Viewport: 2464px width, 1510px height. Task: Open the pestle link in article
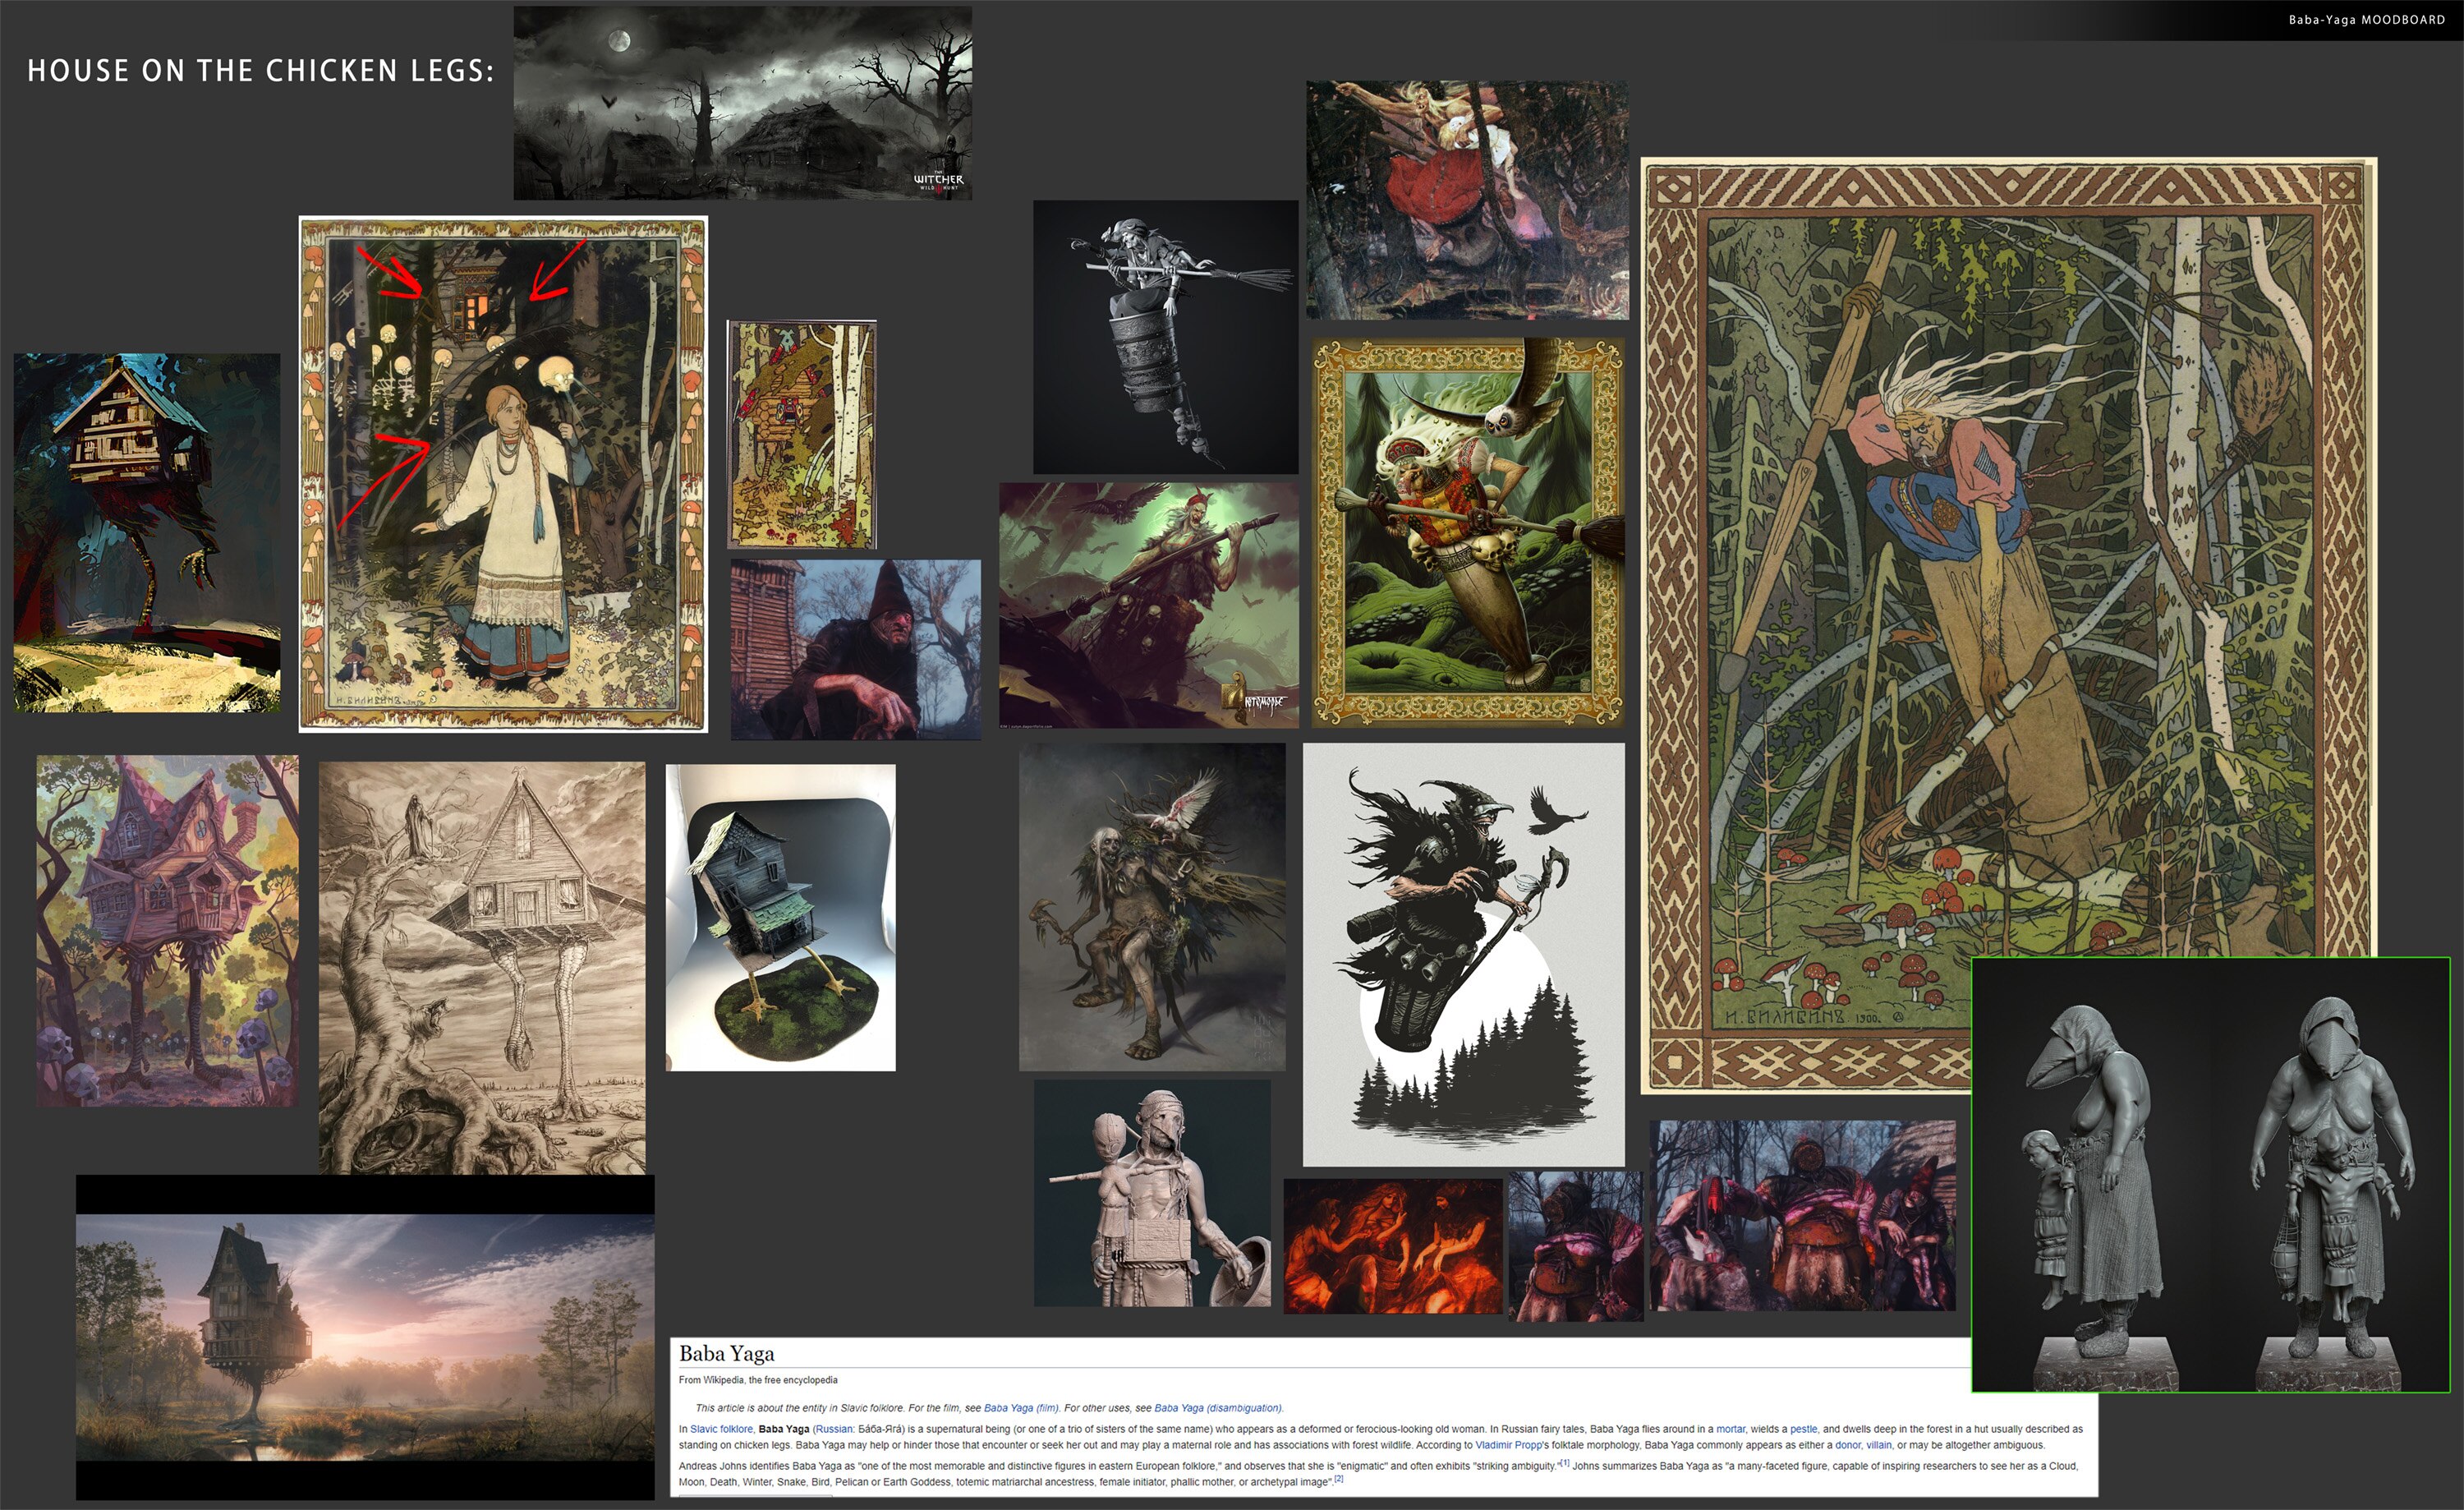point(1803,1429)
